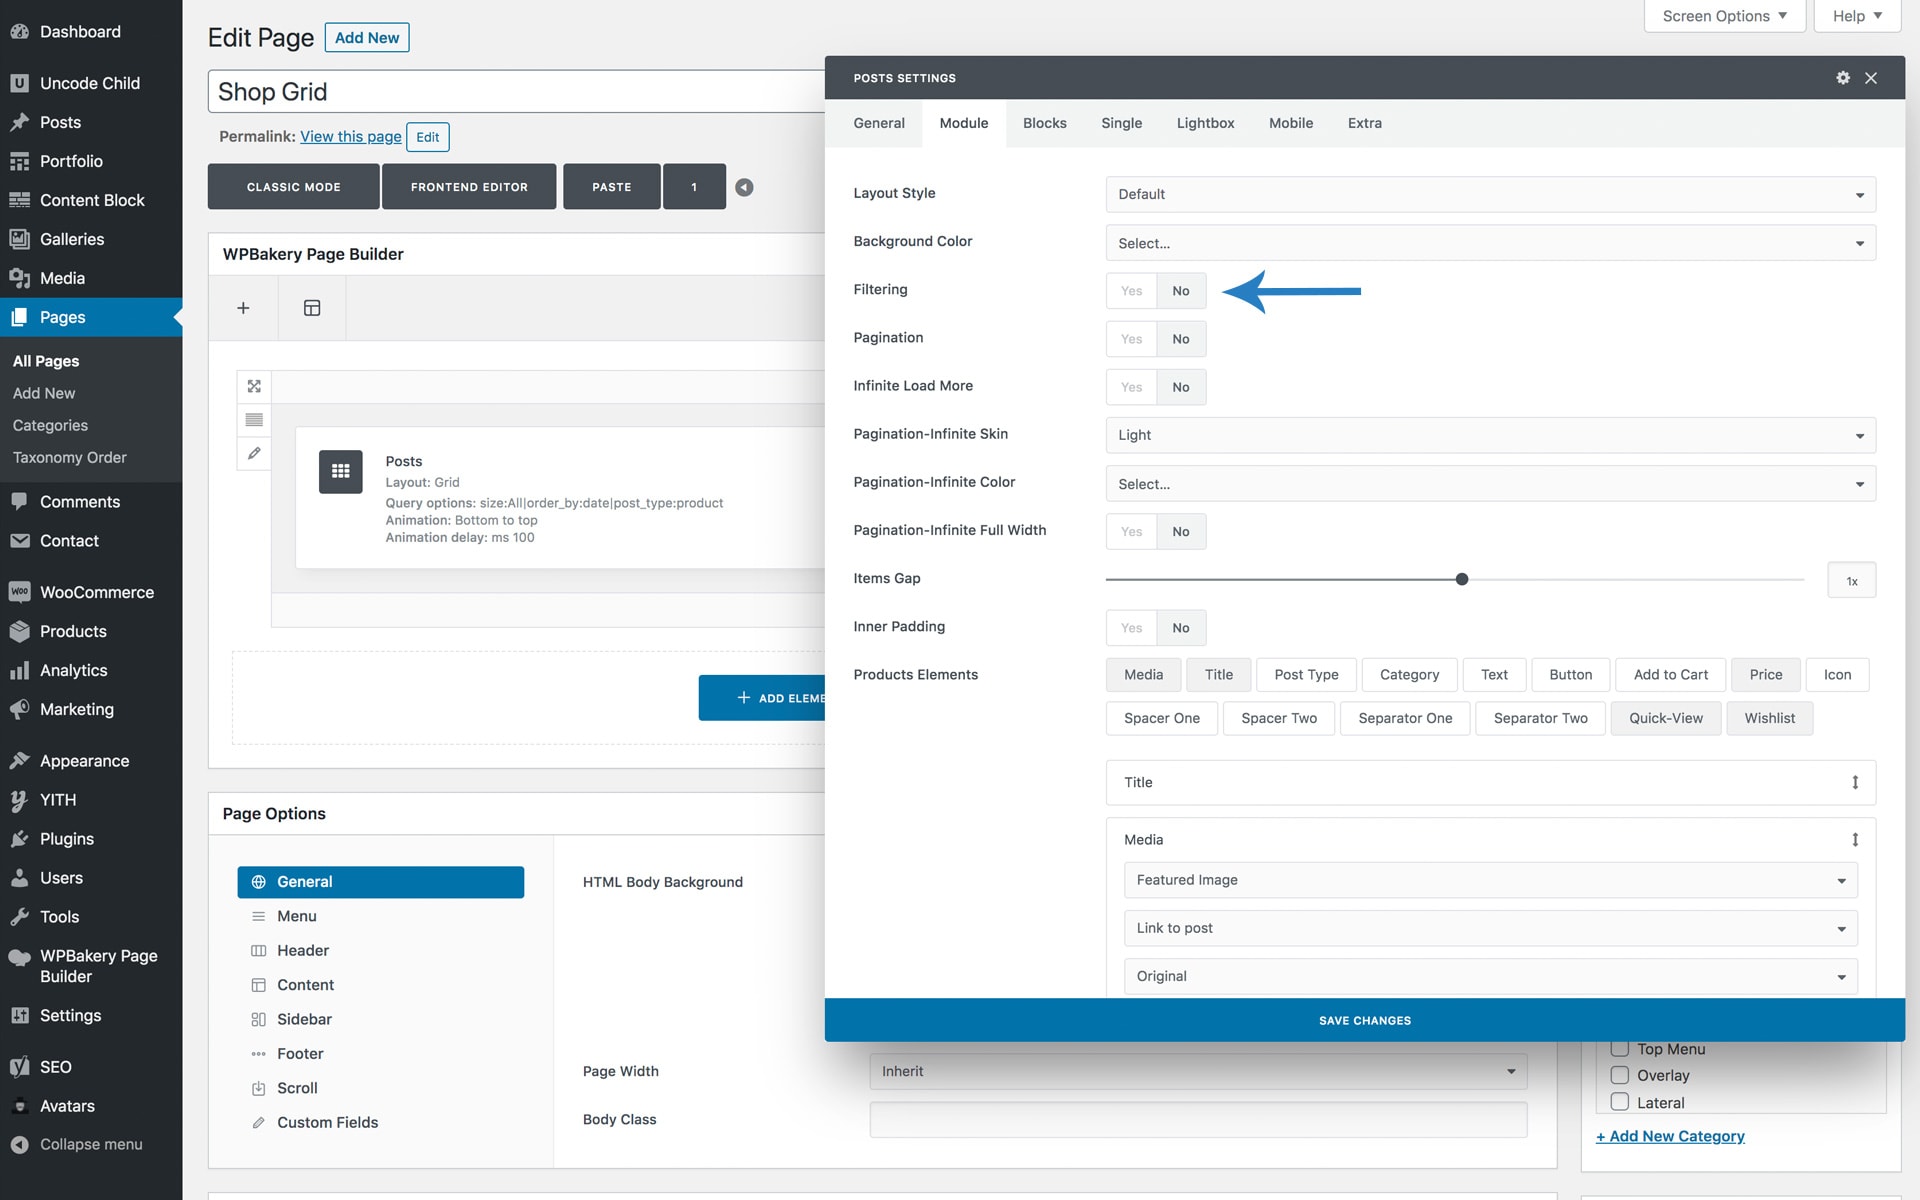Open the Layout Style dropdown
Screen dimensions: 1920x1200
pos(1490,194)
